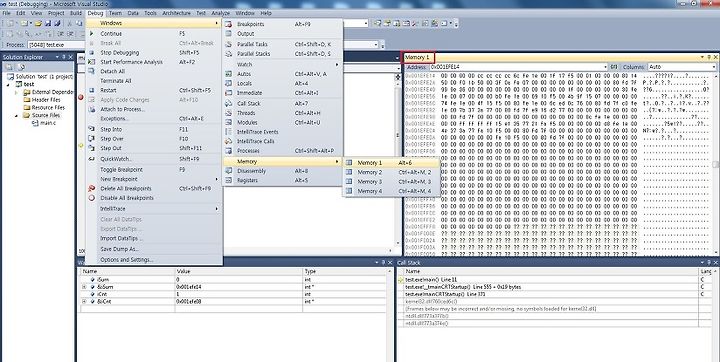
Task: Select Memory 2 from Memory submenu
Action: [392, 172]
